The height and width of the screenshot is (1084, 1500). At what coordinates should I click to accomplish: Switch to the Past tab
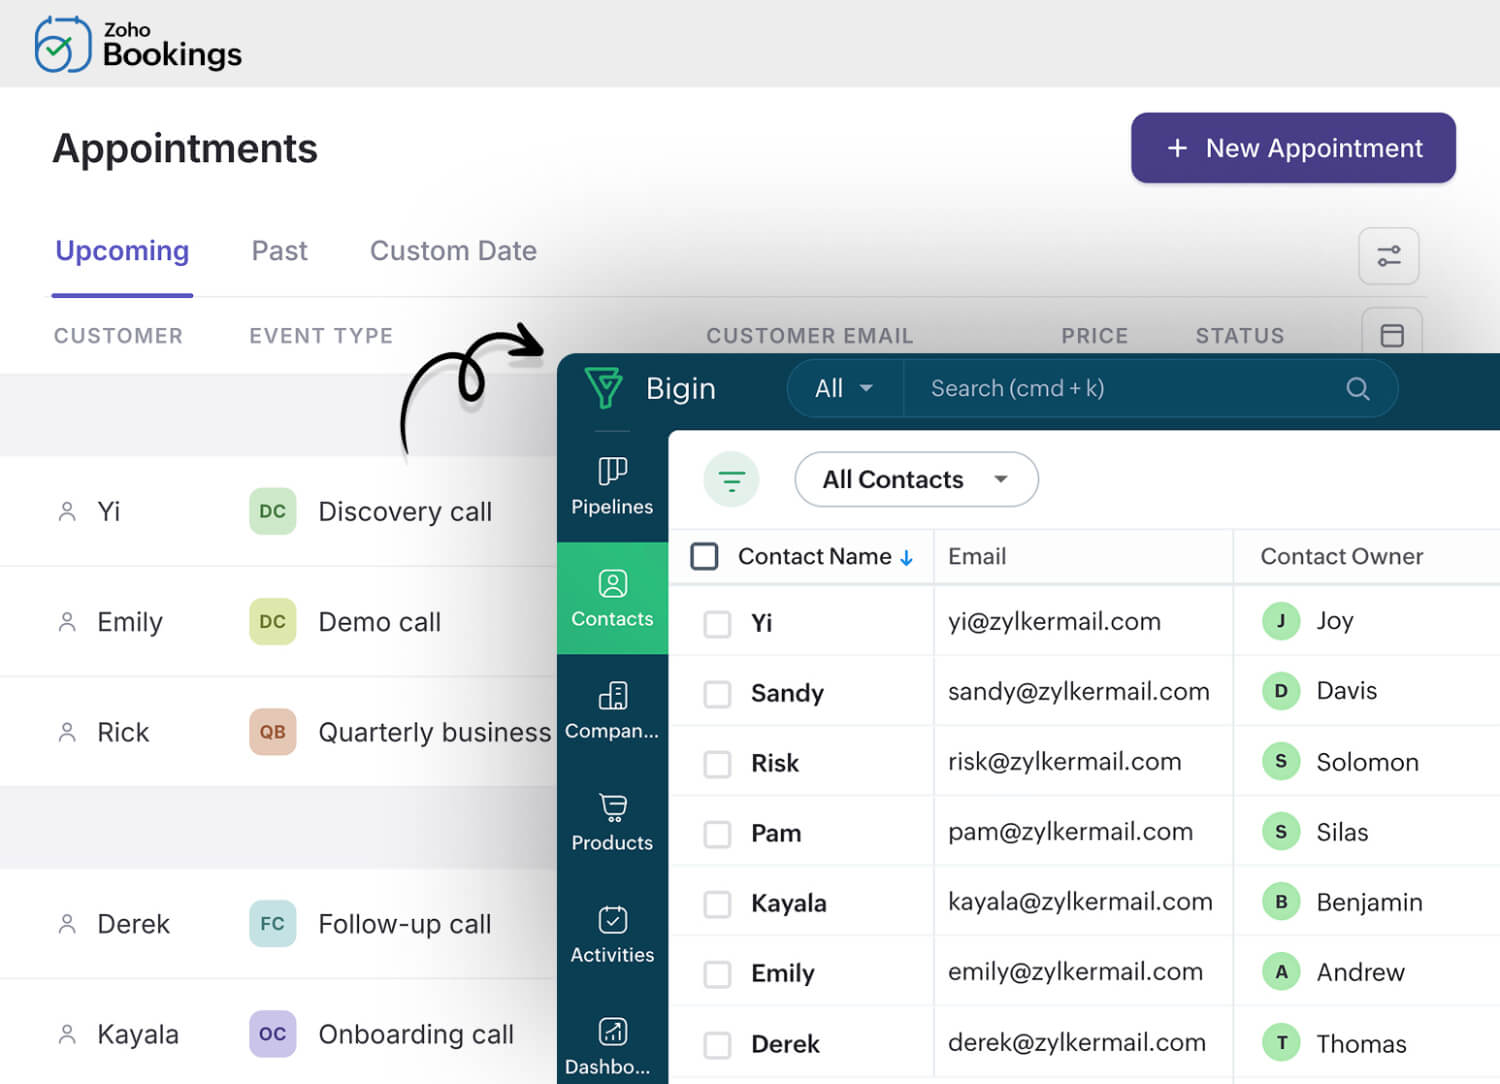[x=279, y=251]
